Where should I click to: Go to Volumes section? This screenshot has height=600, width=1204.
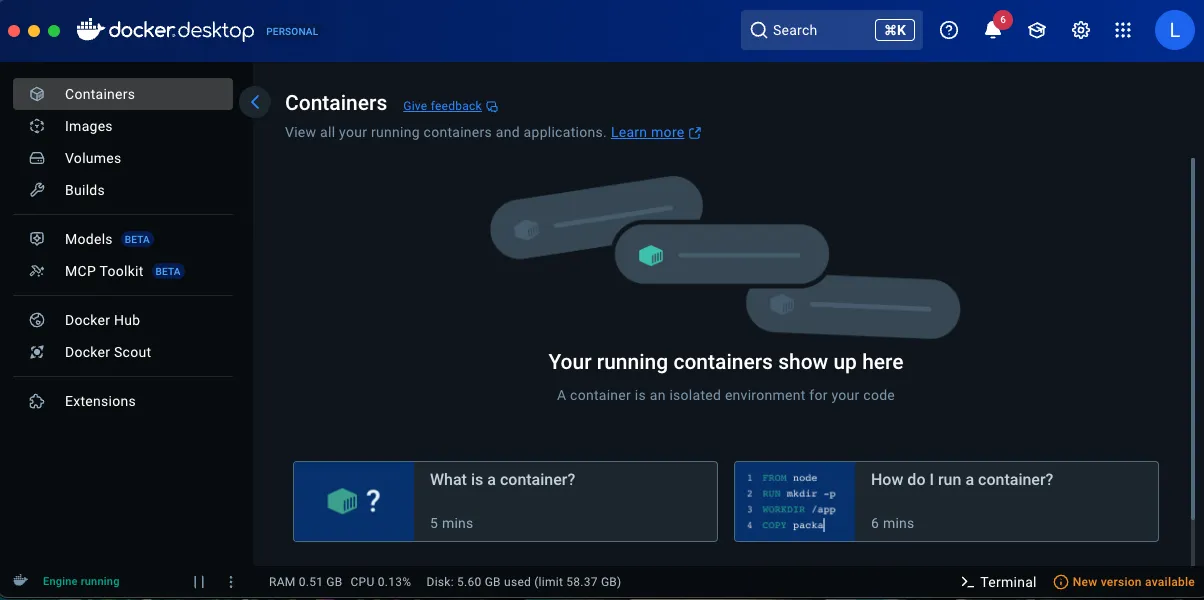pos(123,158)
